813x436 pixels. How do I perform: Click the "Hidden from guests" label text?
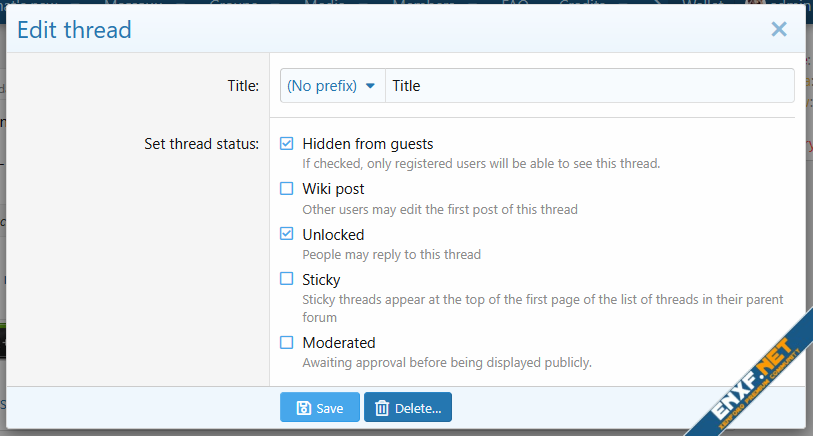point(367,144)
